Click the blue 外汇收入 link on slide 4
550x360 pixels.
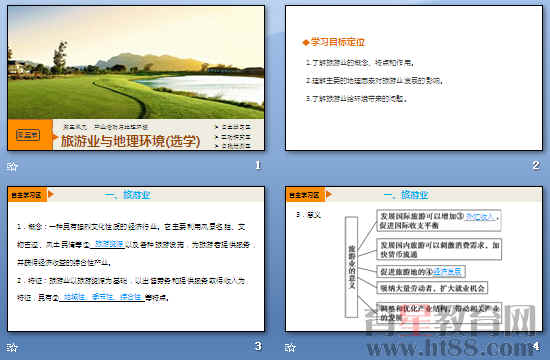point(480,216)
